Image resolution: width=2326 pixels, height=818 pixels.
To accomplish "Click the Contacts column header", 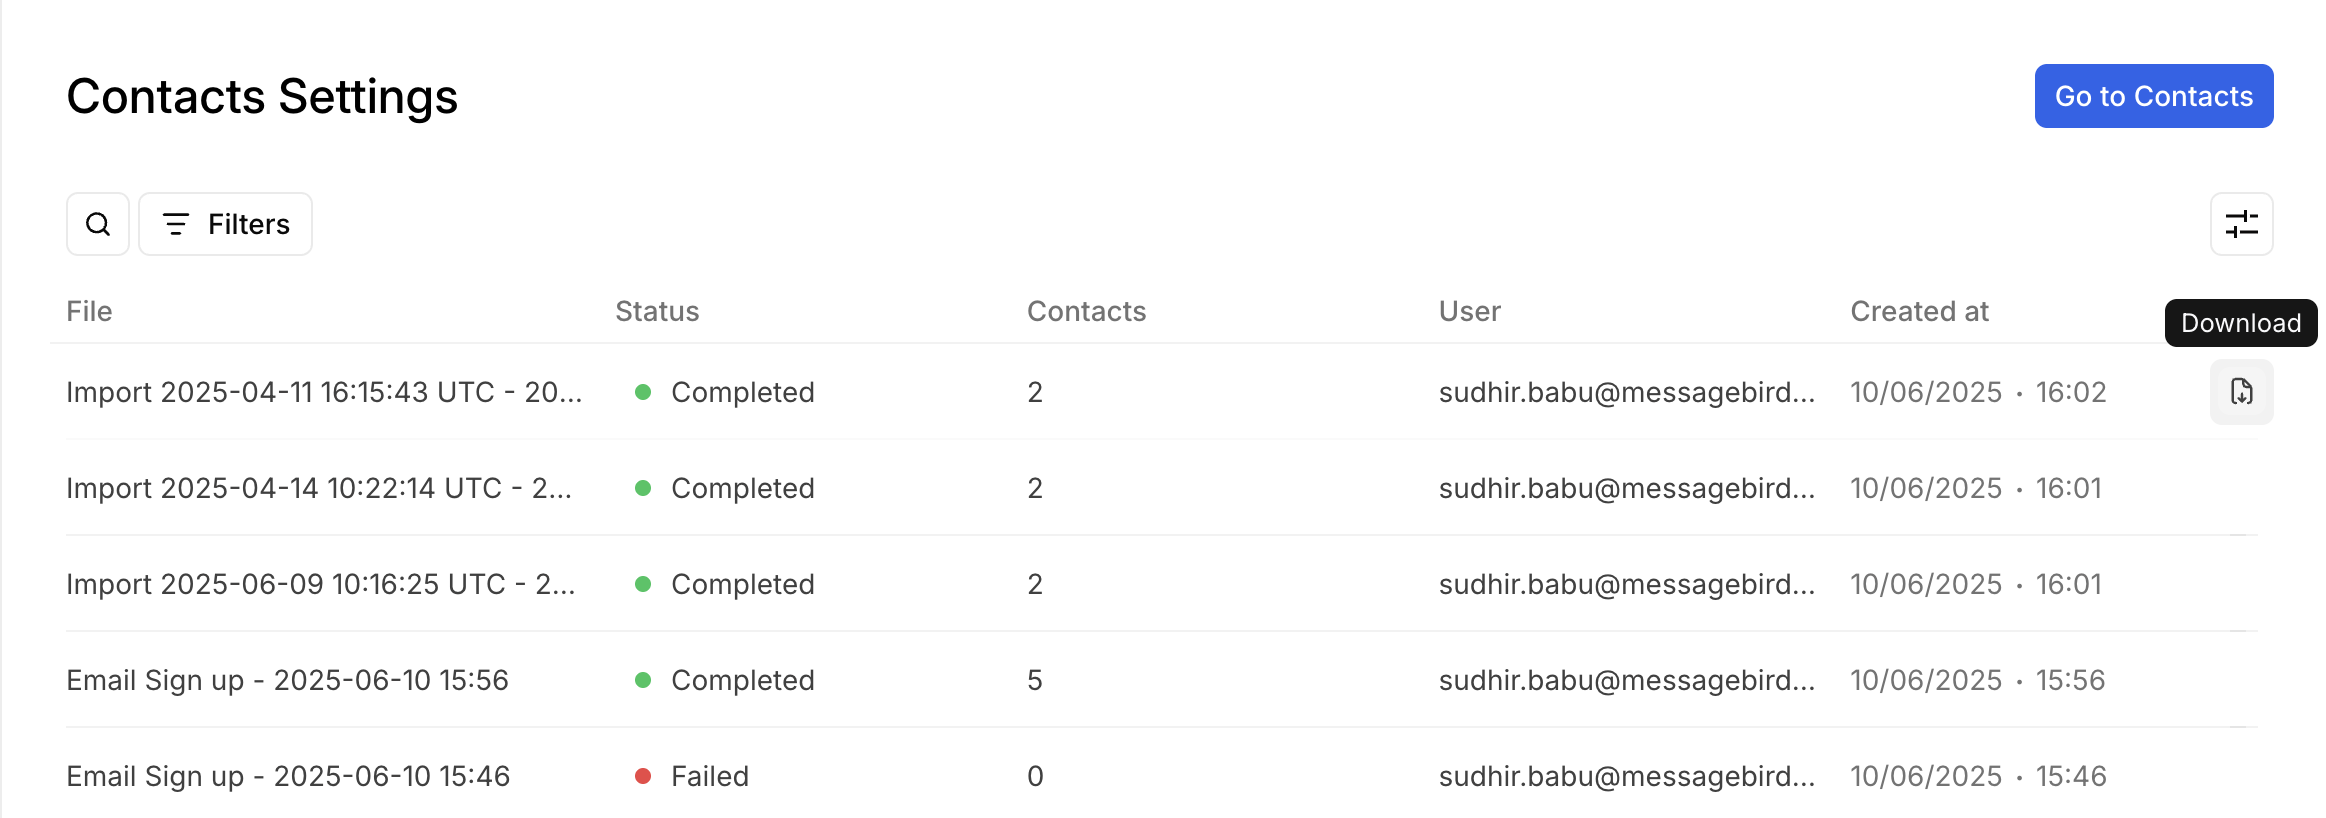I will click(1086, 311).
